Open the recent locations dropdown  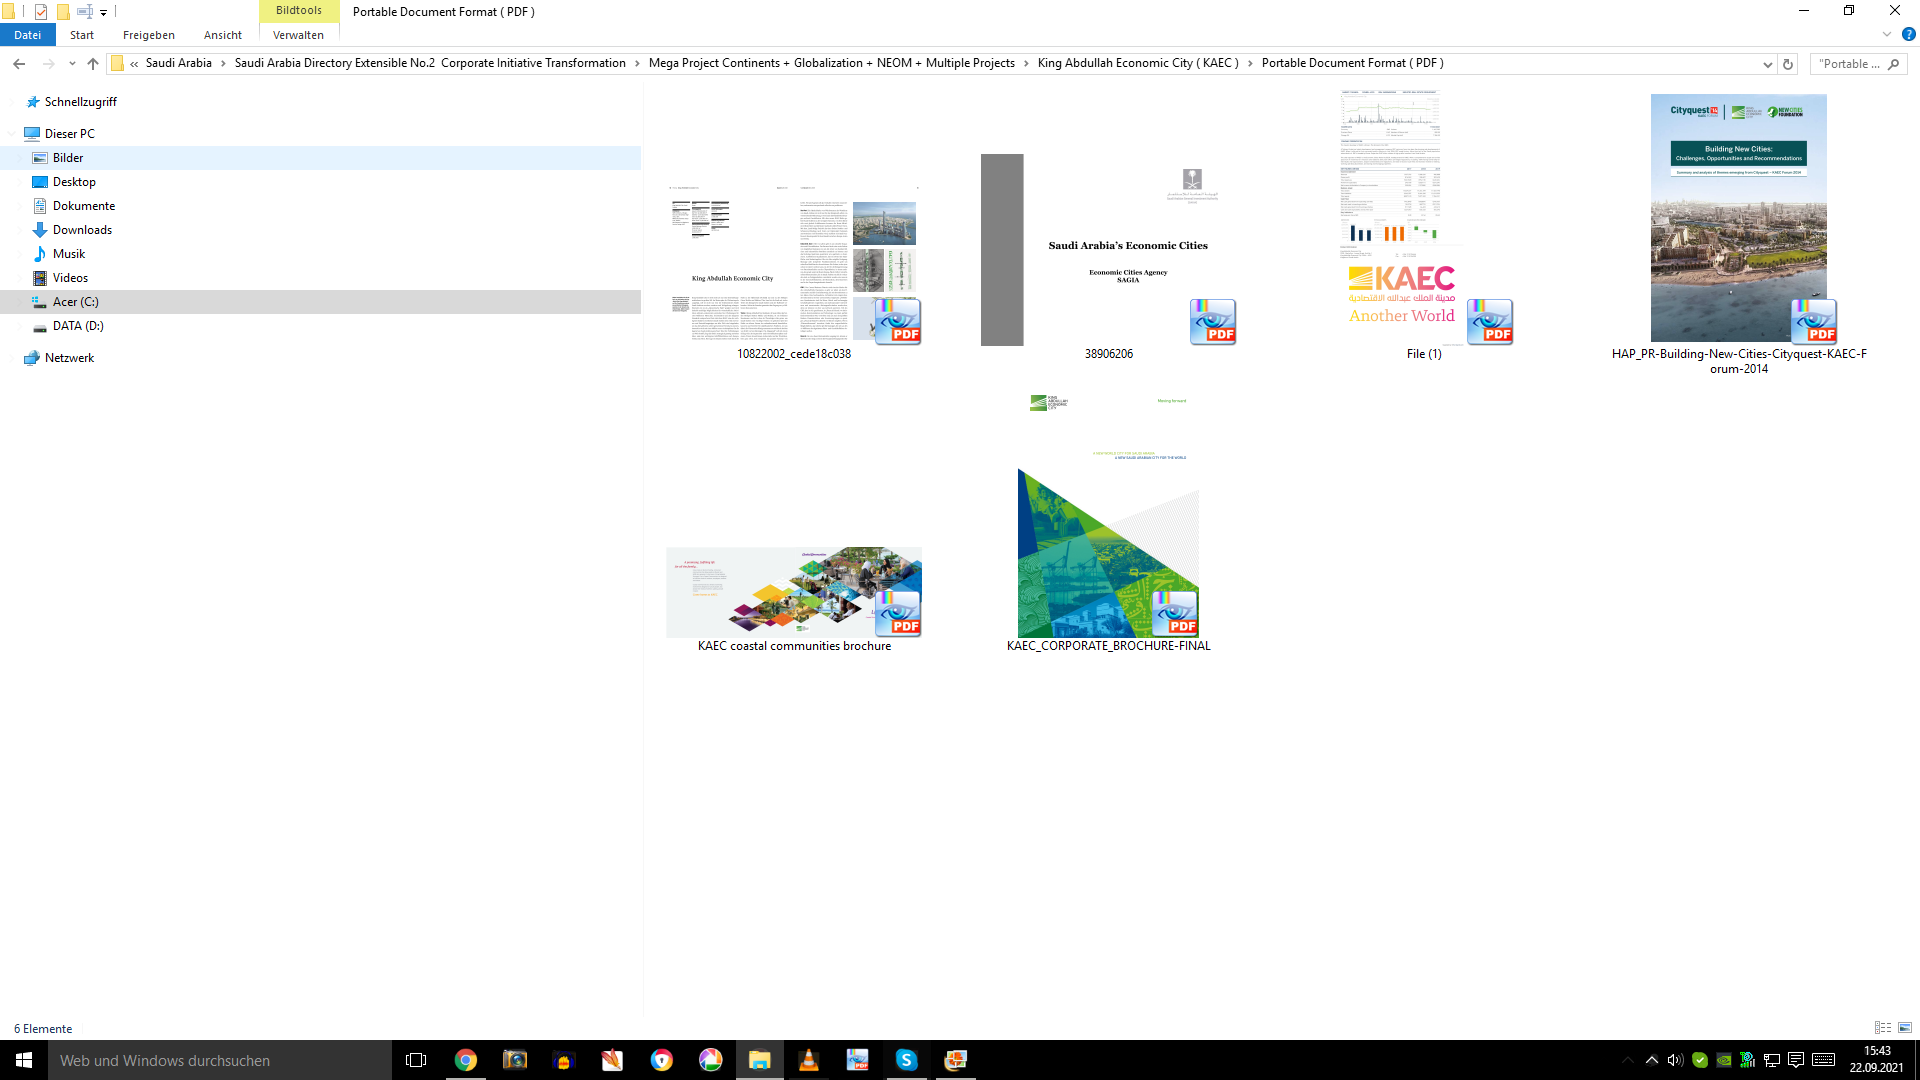72,64
